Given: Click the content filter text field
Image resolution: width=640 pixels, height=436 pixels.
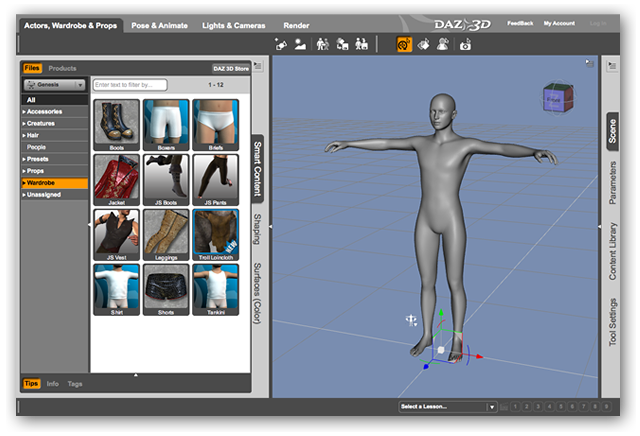Looking at the screenshot, I should pyautogui.click(x=129, y=85).
